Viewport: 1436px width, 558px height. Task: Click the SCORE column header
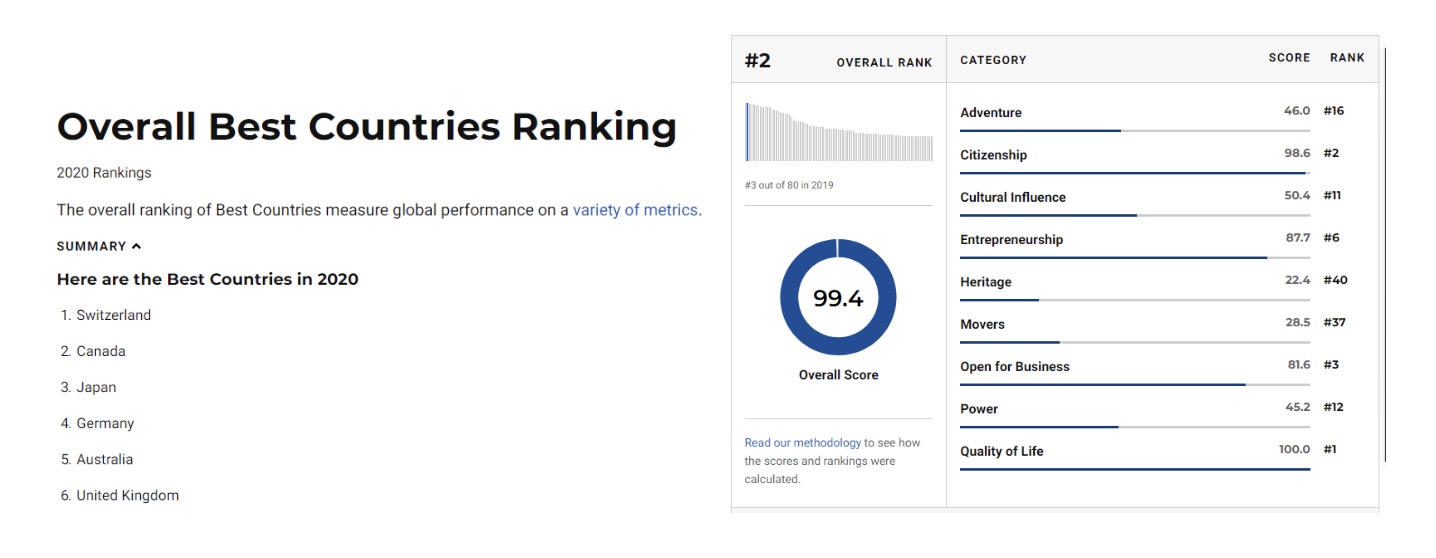coord(1289,58)
